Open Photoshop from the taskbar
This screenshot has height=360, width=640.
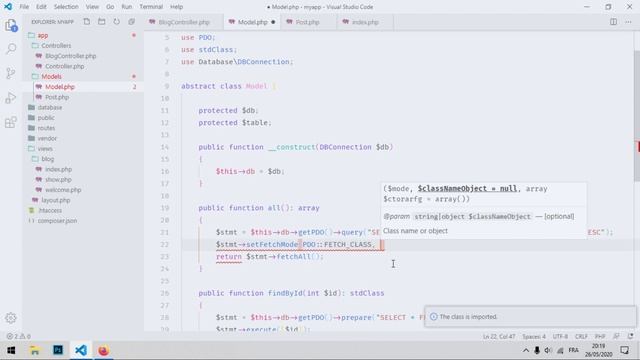click(x=58, y=350)
